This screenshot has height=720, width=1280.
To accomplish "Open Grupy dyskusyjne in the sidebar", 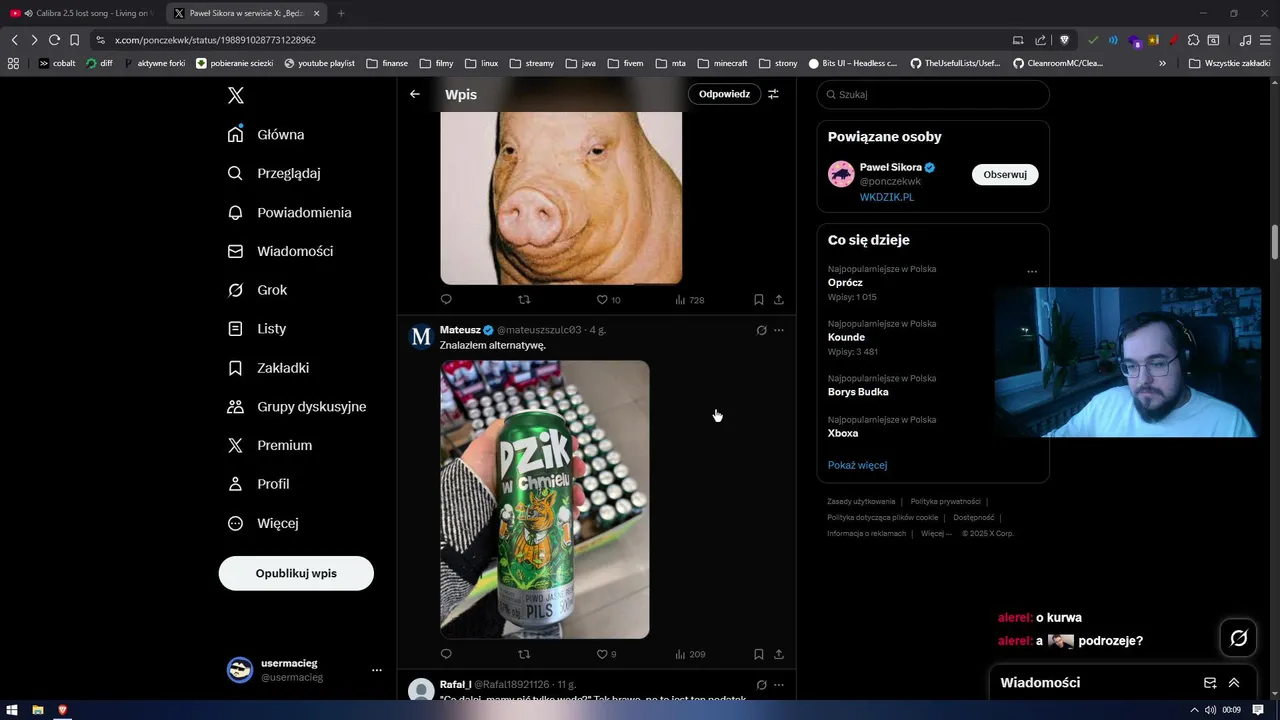I will point(297,406).
